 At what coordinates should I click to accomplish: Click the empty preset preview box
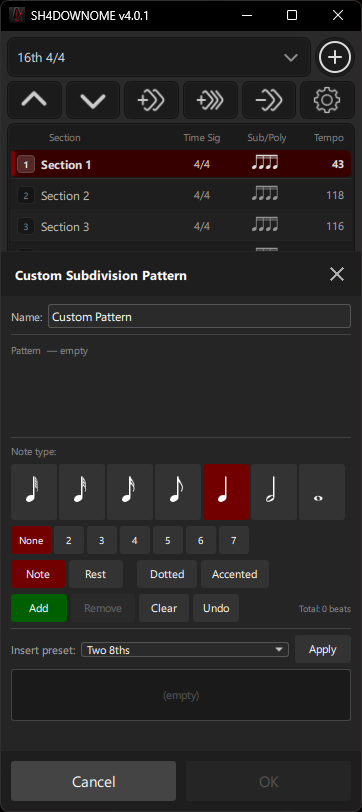tap(181, 695)
